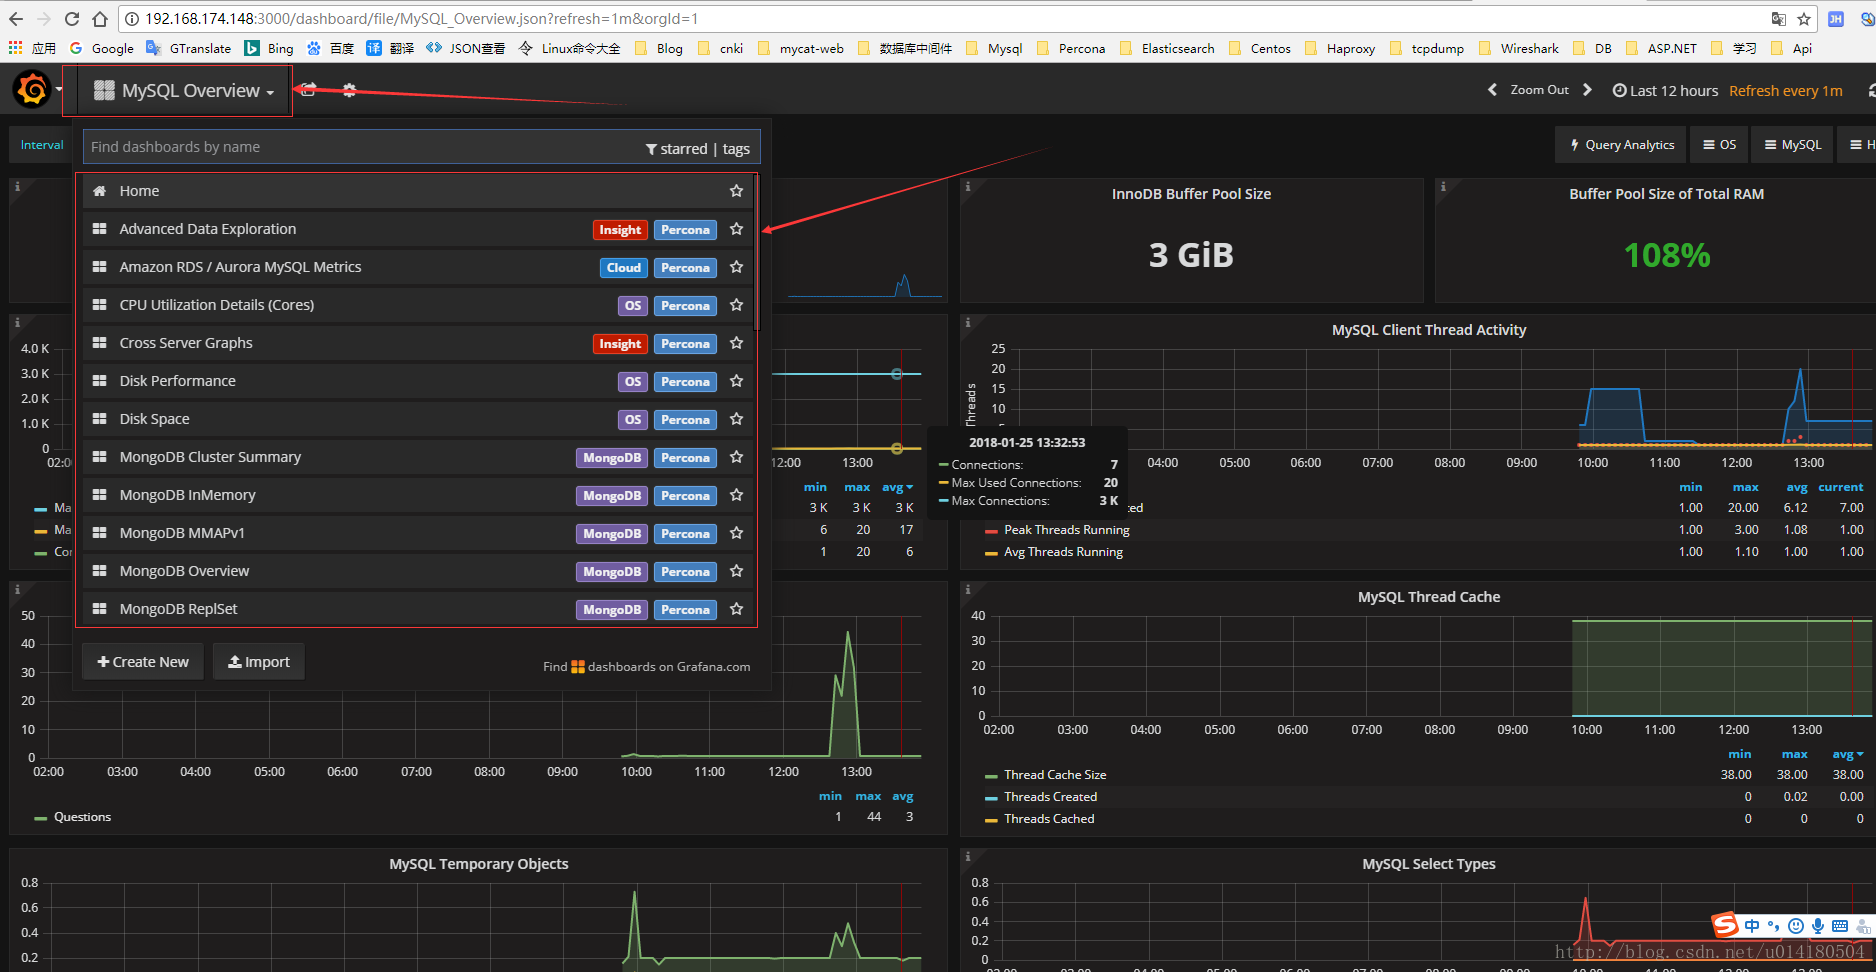Screen dimensions: 1876x972
Task: Open browser home page icon
Action: click(99, 19)
